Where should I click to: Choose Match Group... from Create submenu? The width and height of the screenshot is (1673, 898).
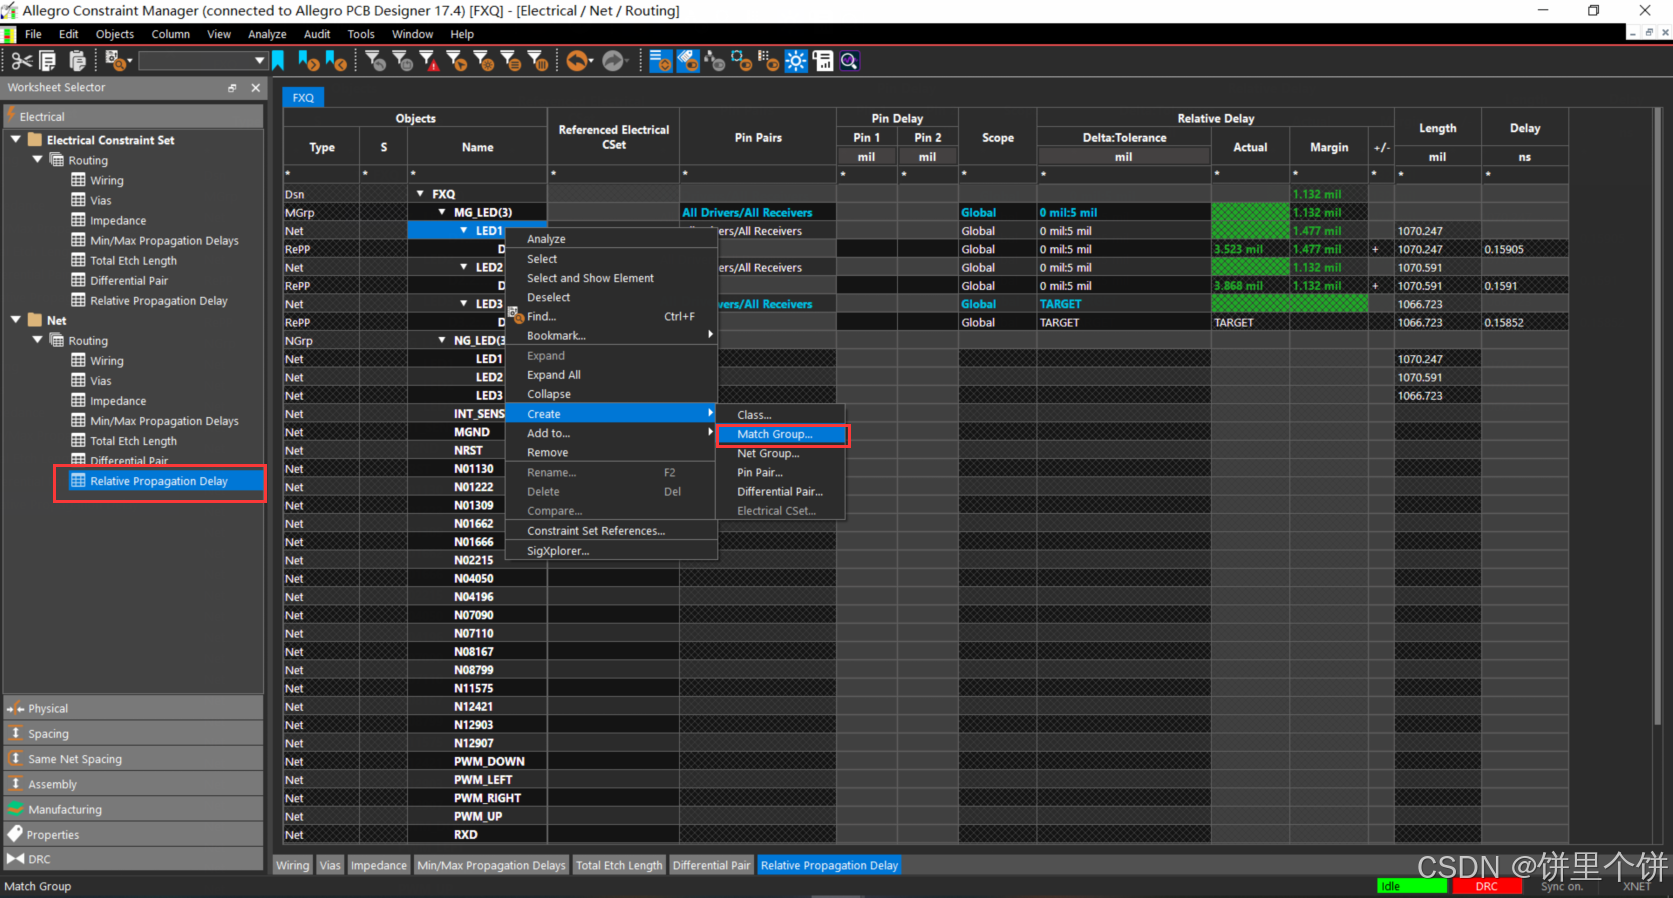[x=783, y=434]
